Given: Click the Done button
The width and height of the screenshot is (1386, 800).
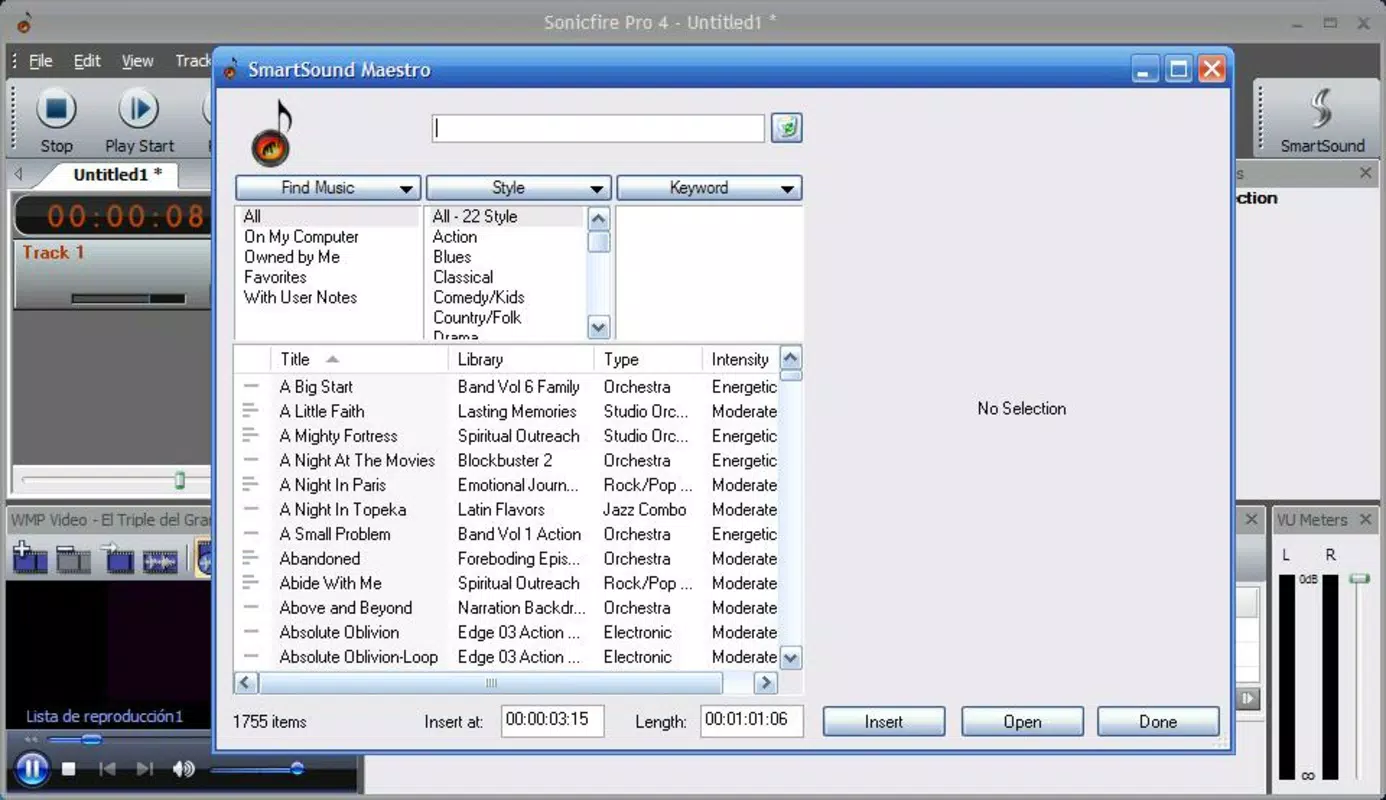Looking at the screenshot, I should (x=1158, y=722).
